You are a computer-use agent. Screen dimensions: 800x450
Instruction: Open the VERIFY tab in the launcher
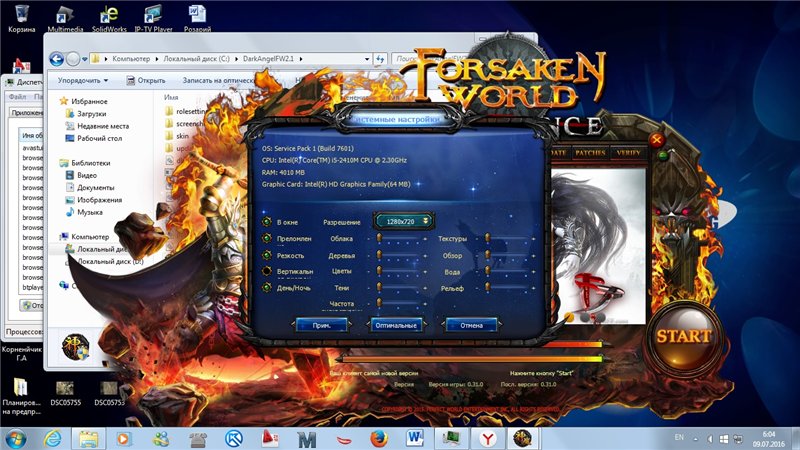pos(628,153)
